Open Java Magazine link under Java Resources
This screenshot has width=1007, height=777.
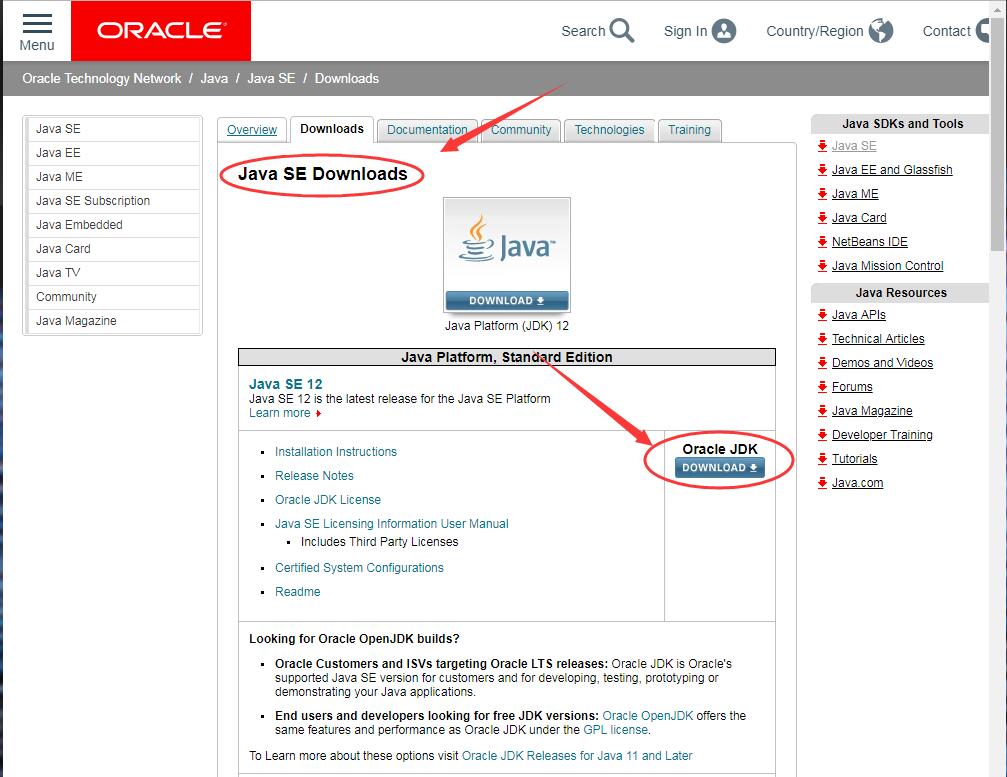(871, 411)
